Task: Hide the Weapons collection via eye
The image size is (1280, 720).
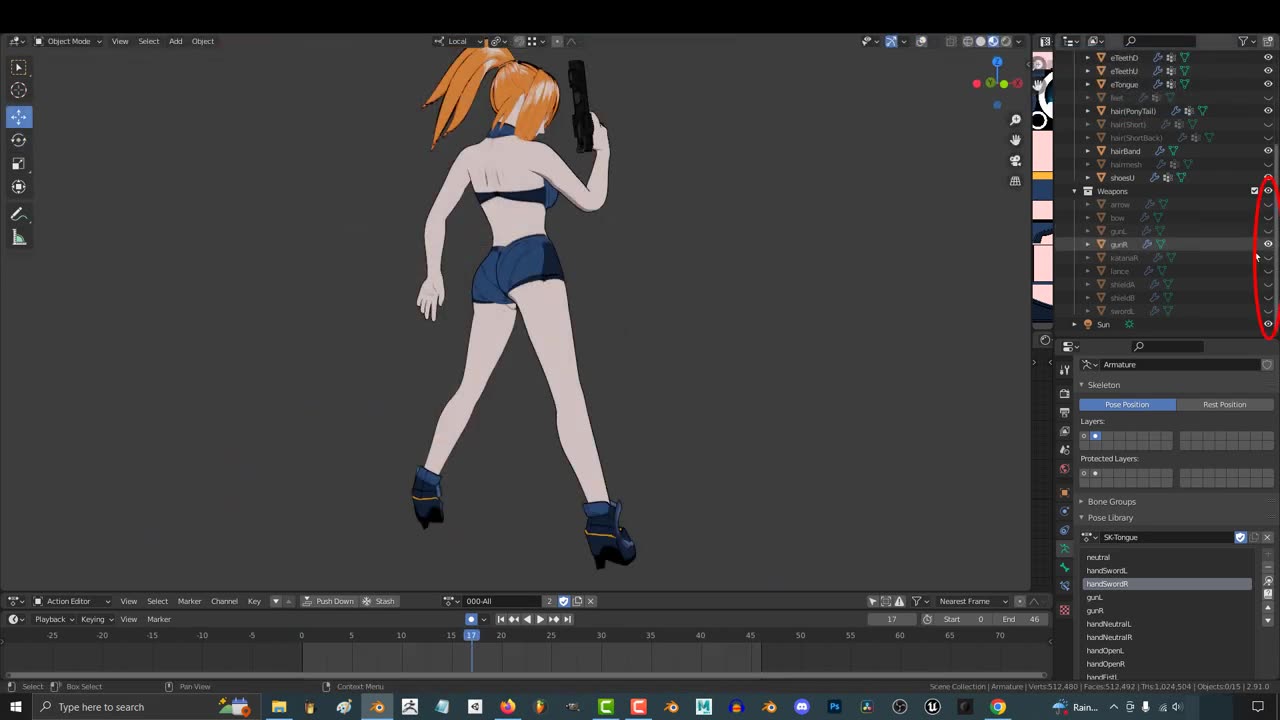Action: tap(1268, 191)
